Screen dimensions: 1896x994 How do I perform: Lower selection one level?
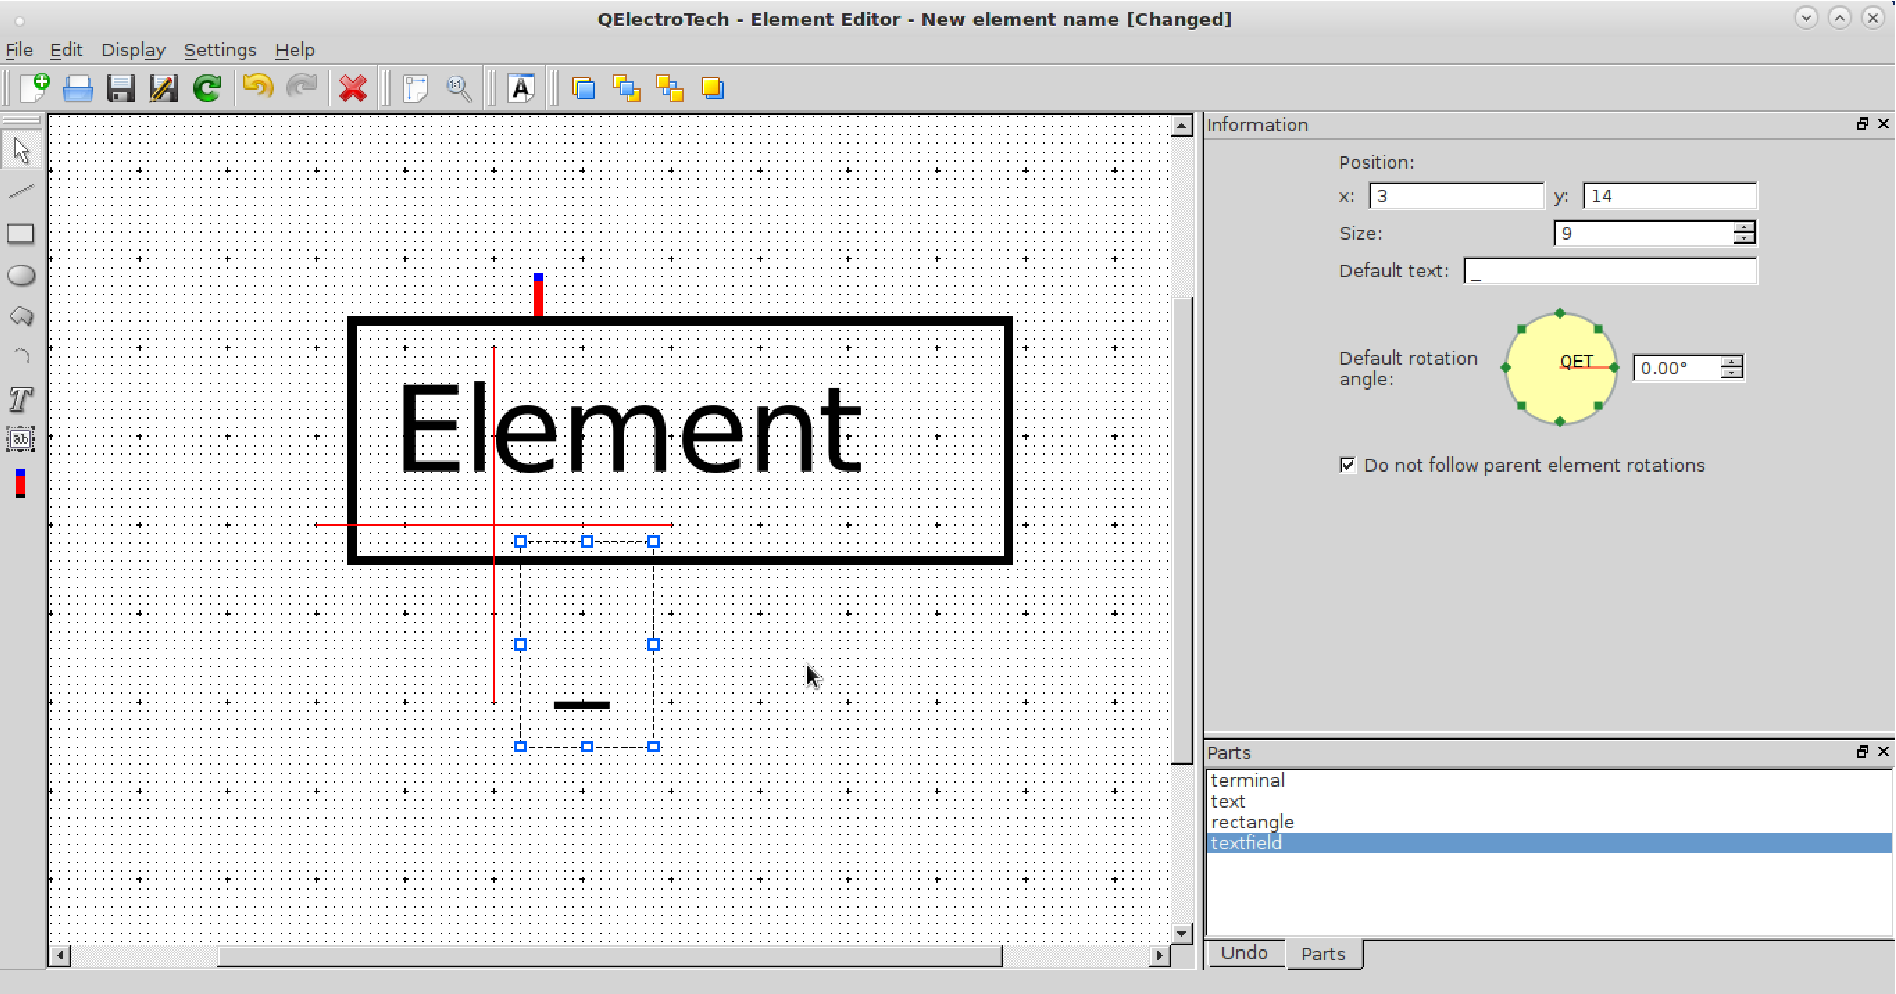(670, 88)
